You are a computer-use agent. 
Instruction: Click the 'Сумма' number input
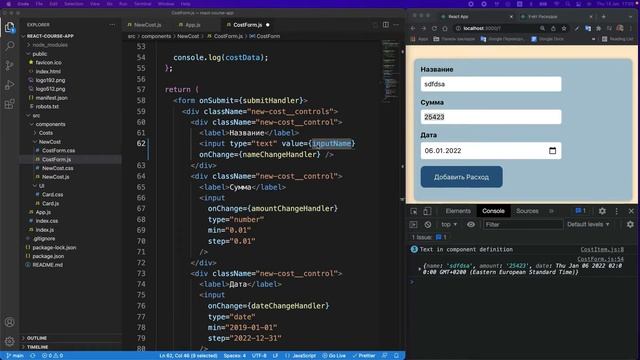pos(491,117)
